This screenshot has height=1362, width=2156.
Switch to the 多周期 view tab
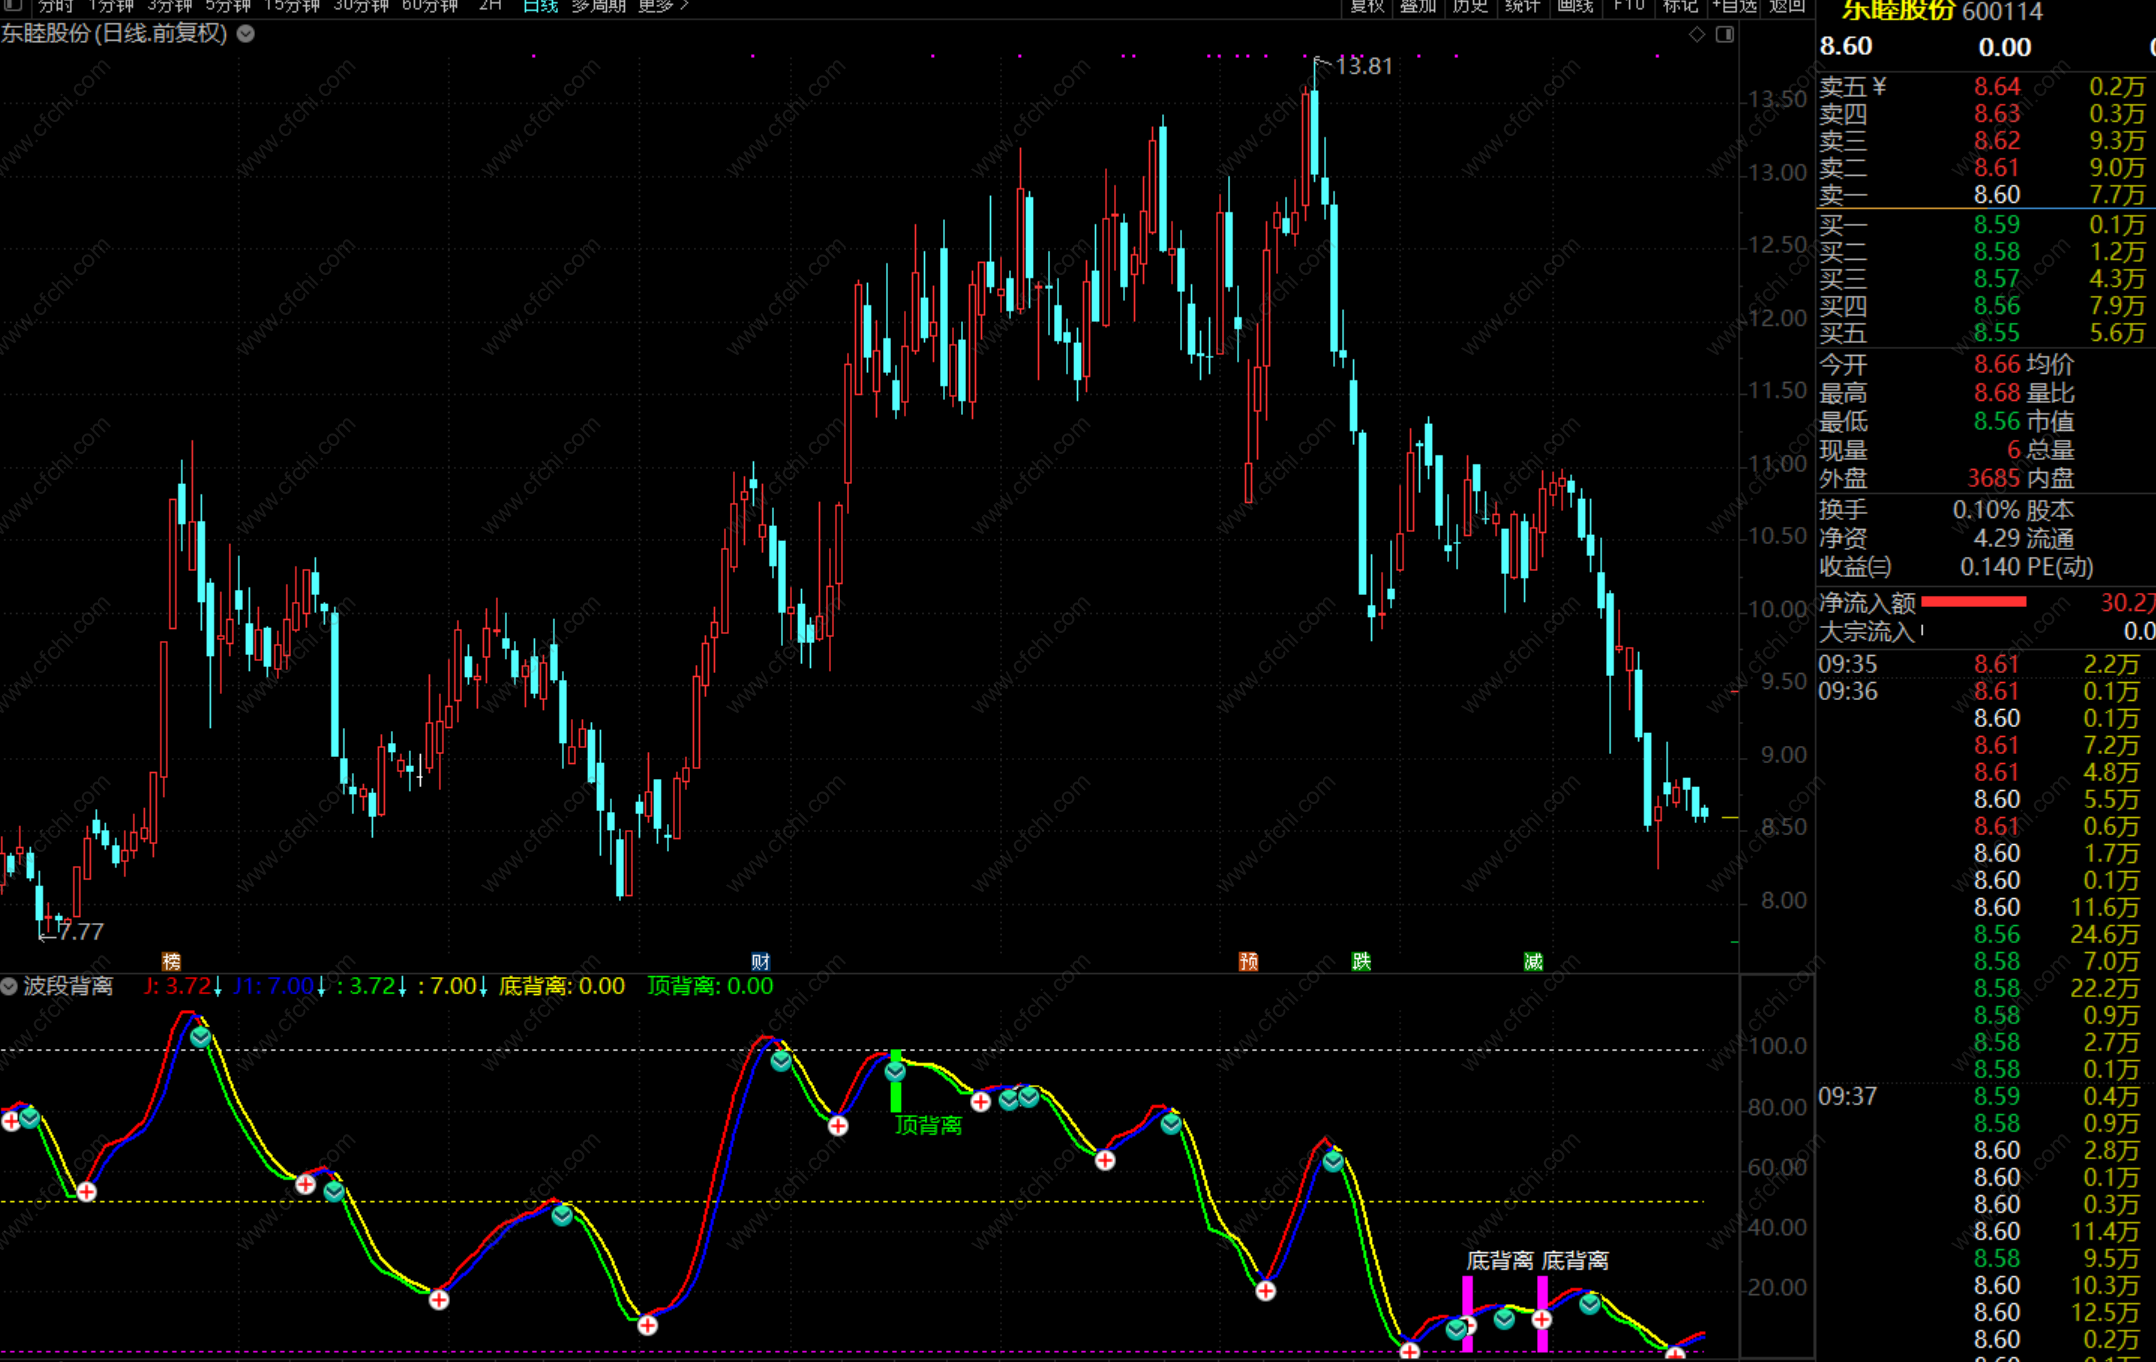598,5
